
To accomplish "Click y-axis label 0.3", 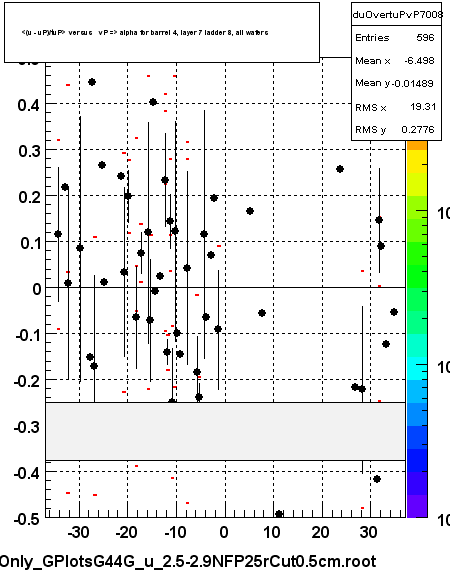I will click(x=29, y=151).
